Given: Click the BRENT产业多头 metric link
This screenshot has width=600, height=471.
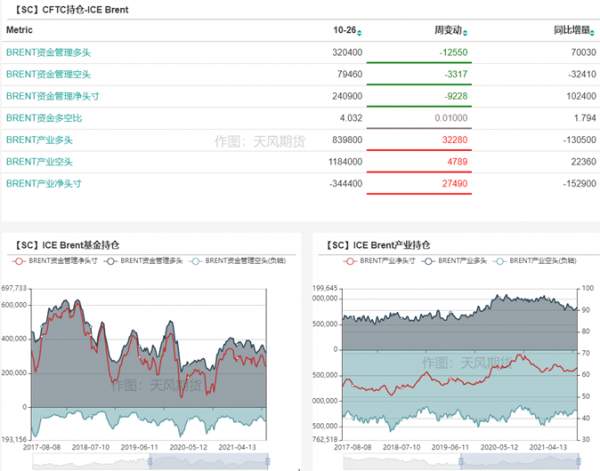Looking at the screenshot, I should click(38, 139).
